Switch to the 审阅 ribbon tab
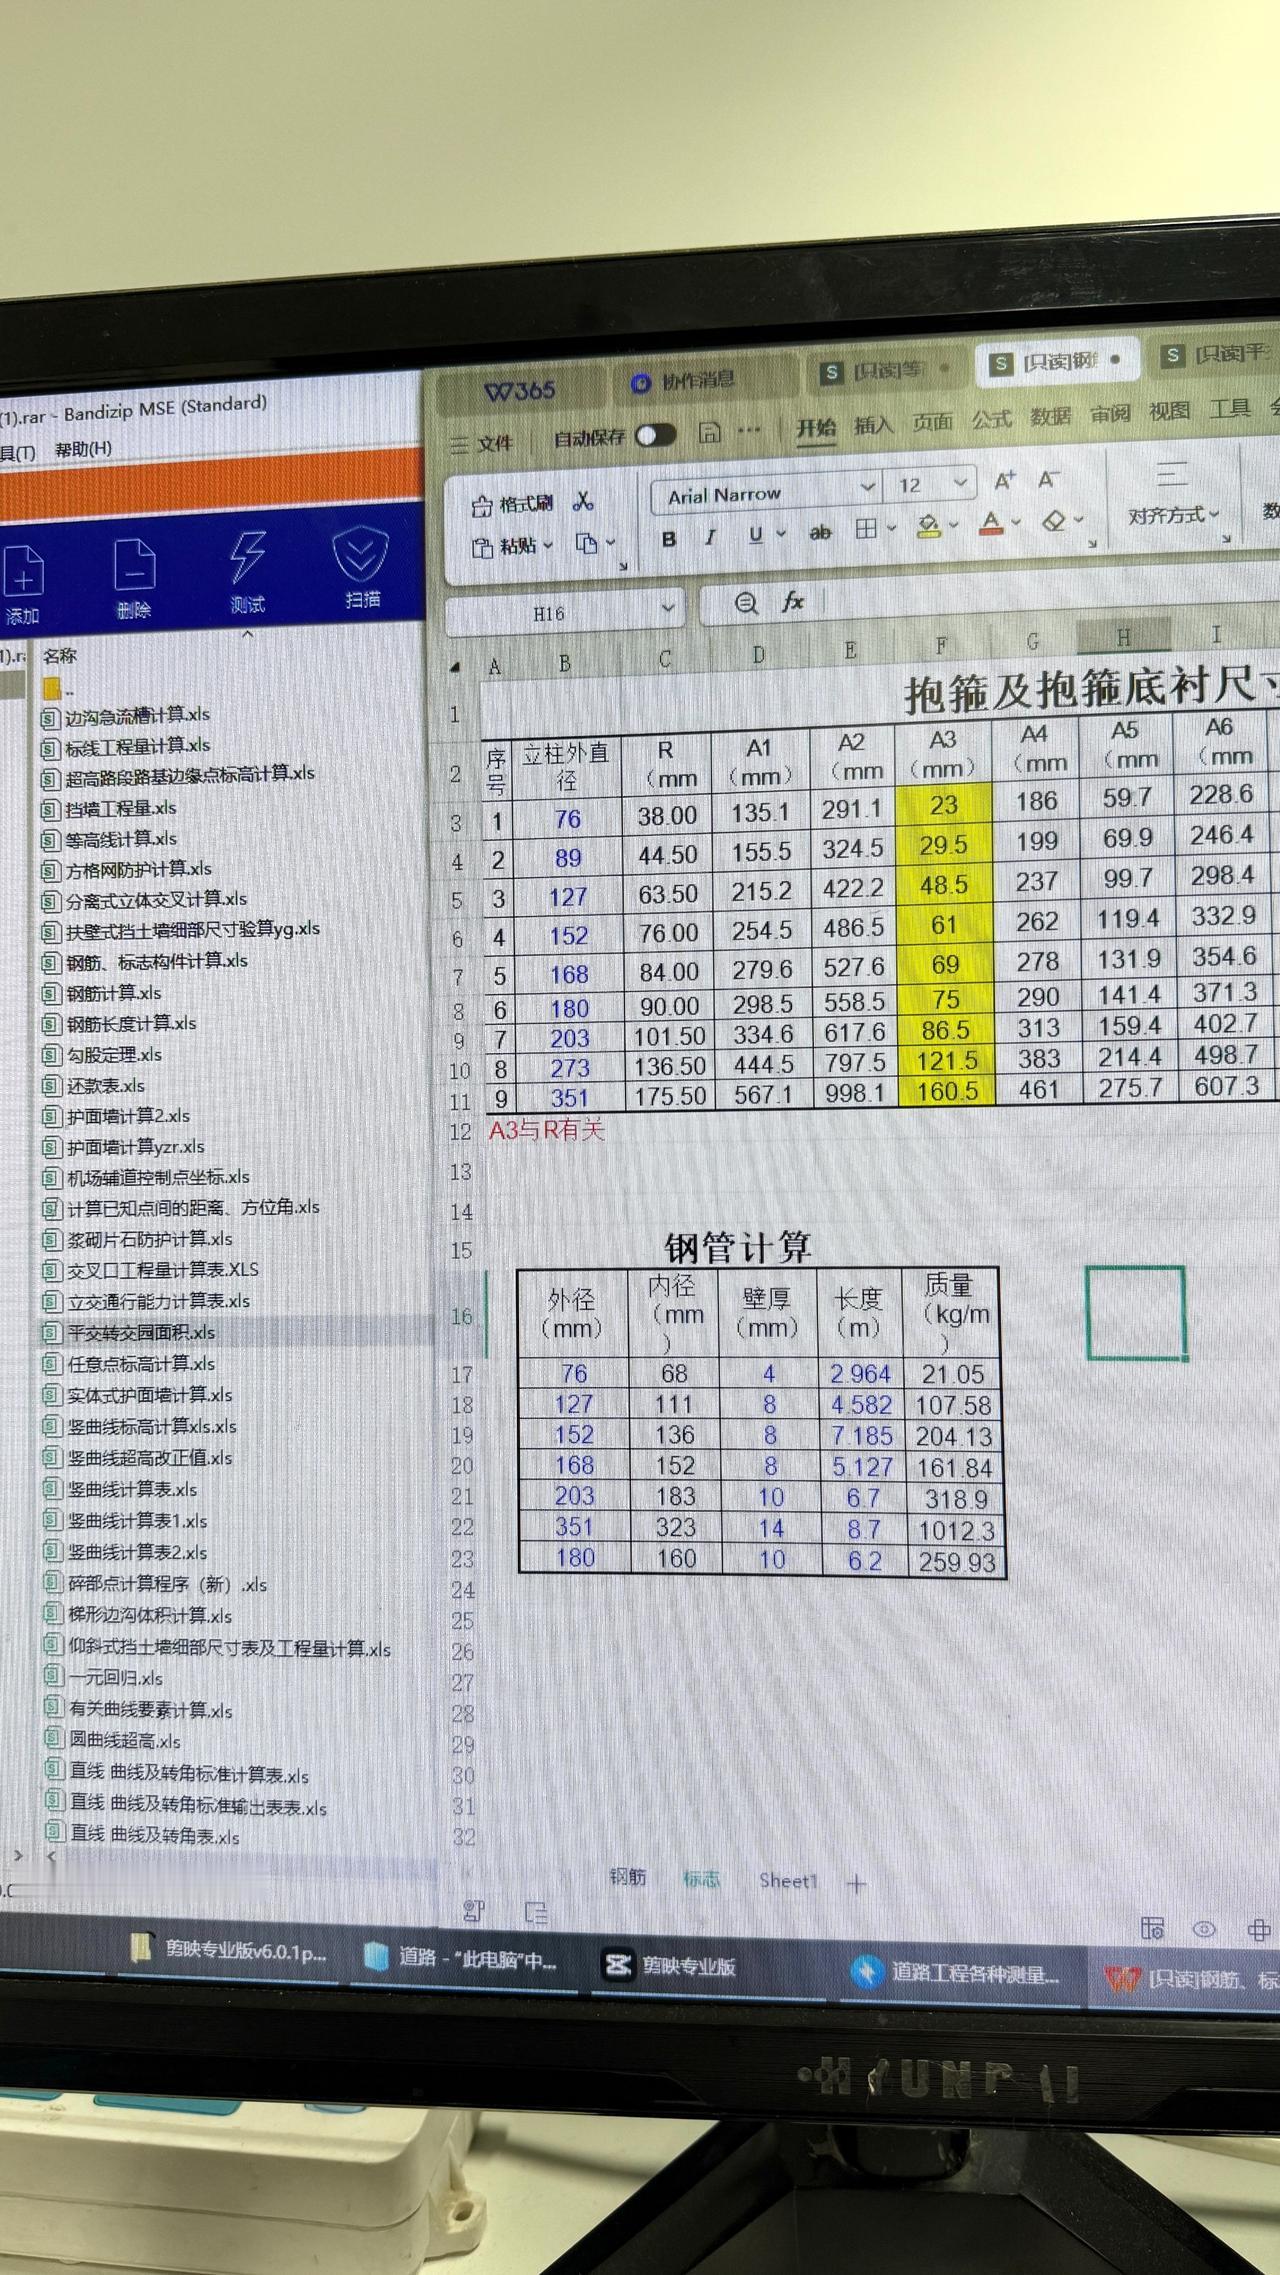Screen dimensions: 1280x2275 [x=1110, y=413]
